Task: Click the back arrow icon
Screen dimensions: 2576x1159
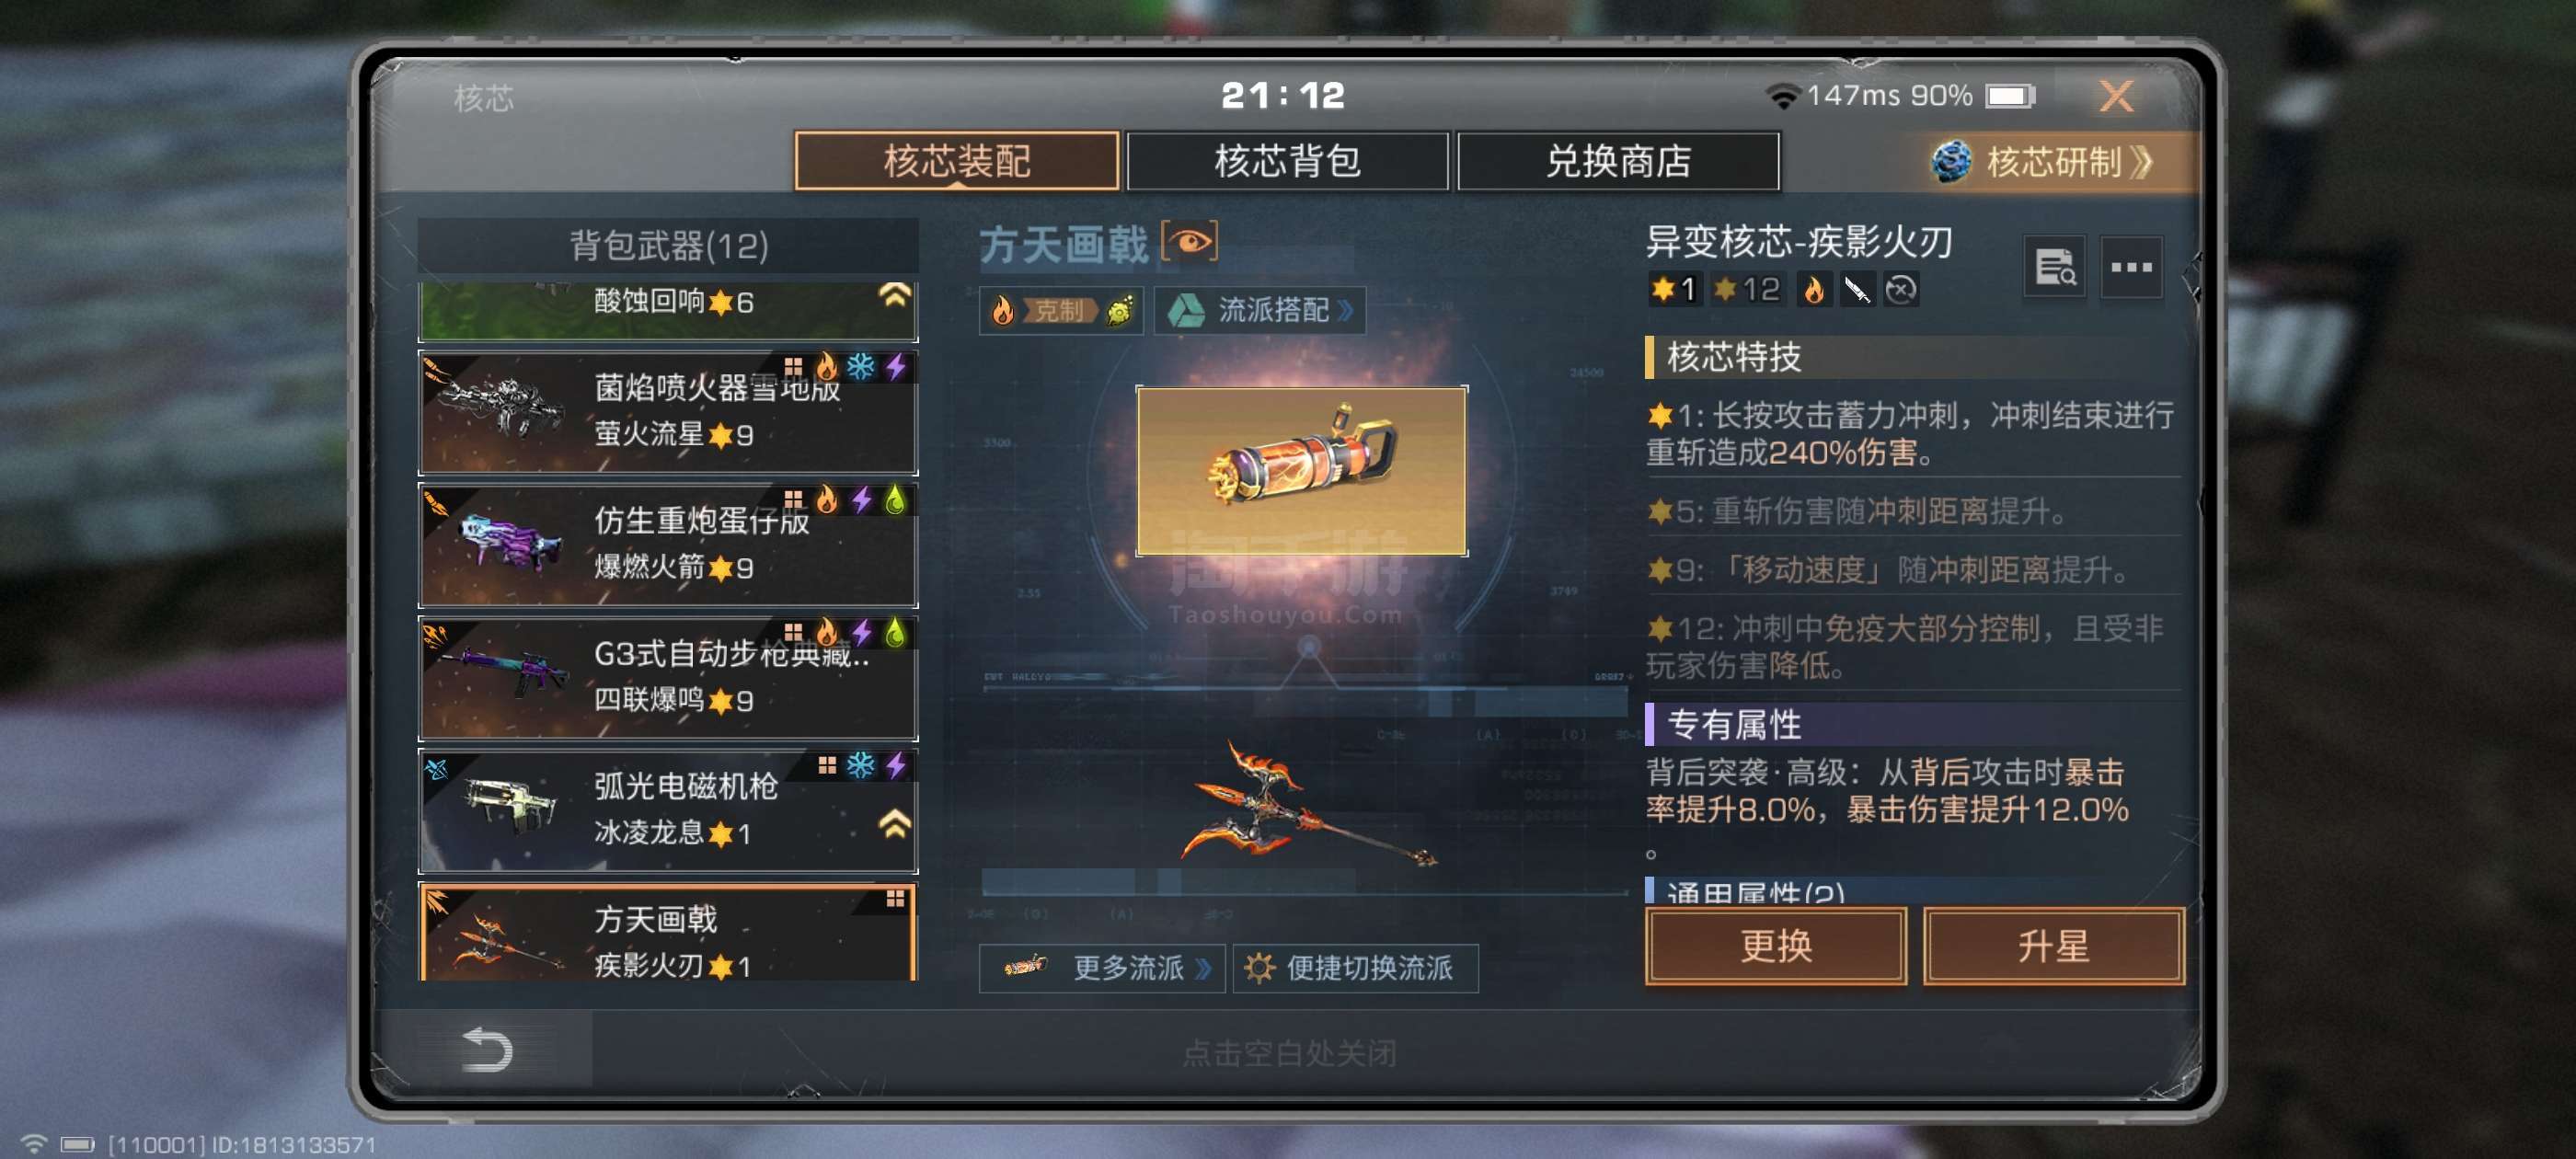Action: click(487, 1049)
